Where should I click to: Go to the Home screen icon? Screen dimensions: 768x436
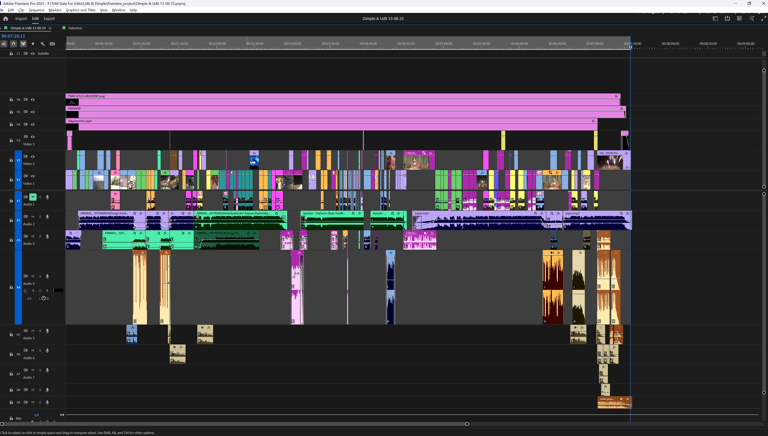point(6,19)
